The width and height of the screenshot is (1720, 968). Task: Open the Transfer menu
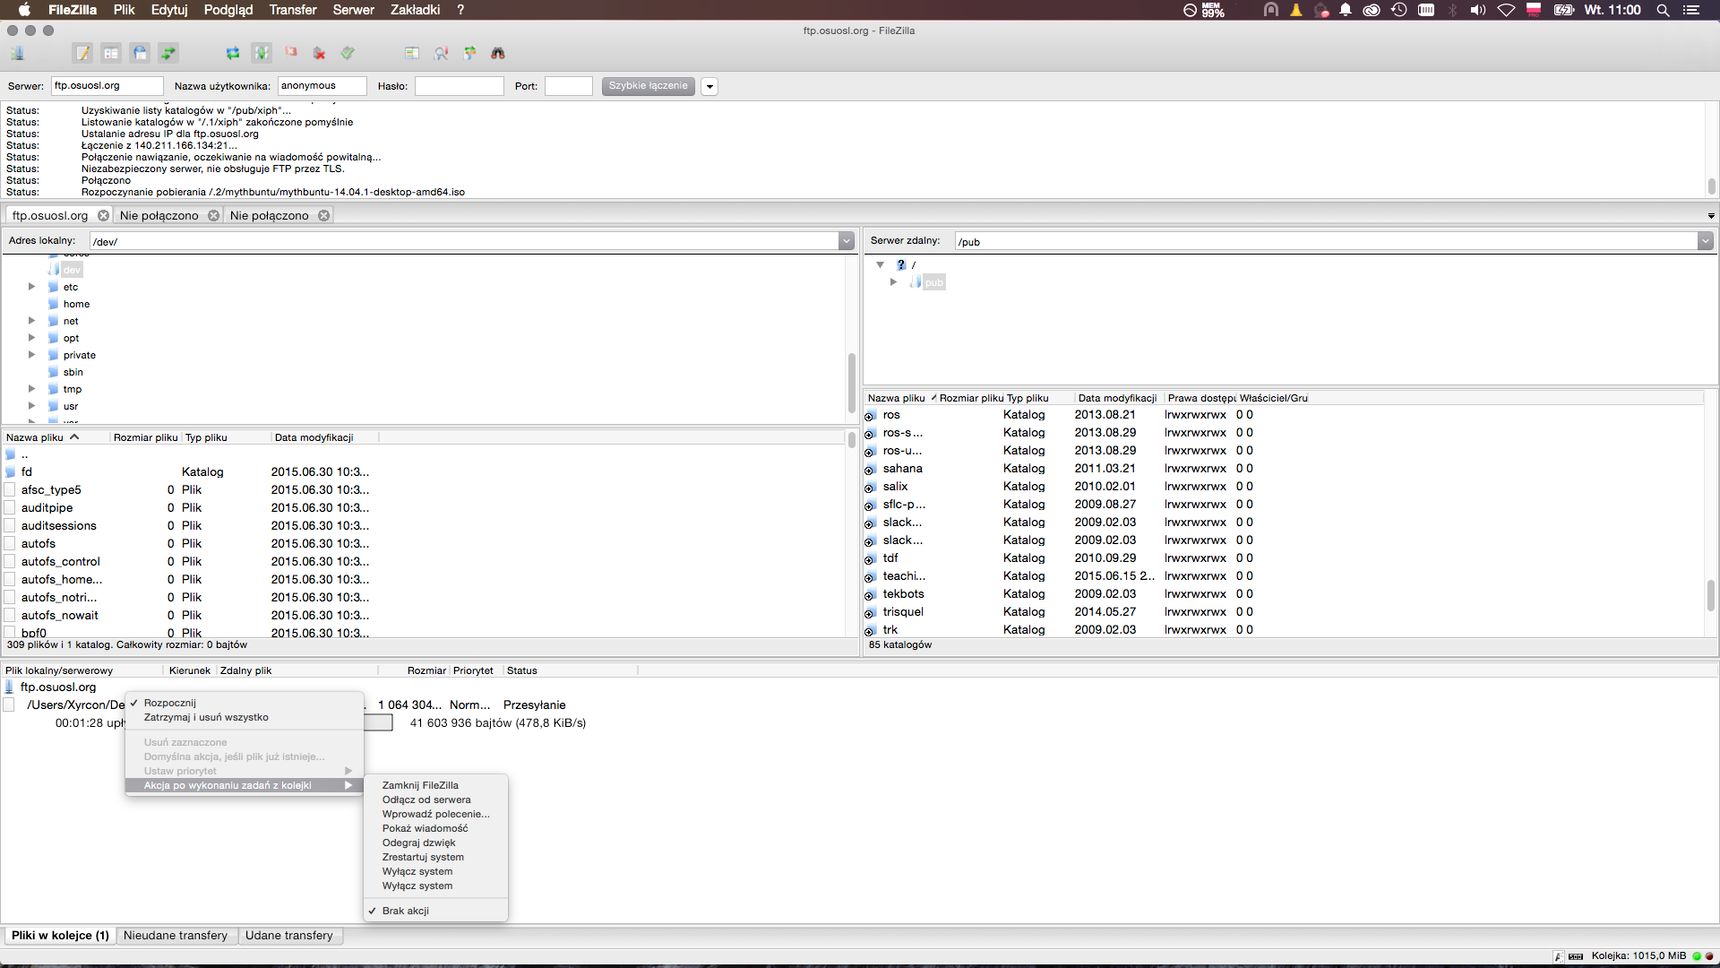(293, 10)
